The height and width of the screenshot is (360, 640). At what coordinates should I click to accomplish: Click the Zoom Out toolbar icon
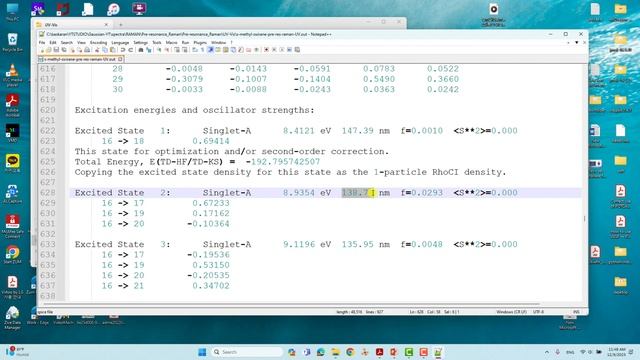click(x=167, y=50)
